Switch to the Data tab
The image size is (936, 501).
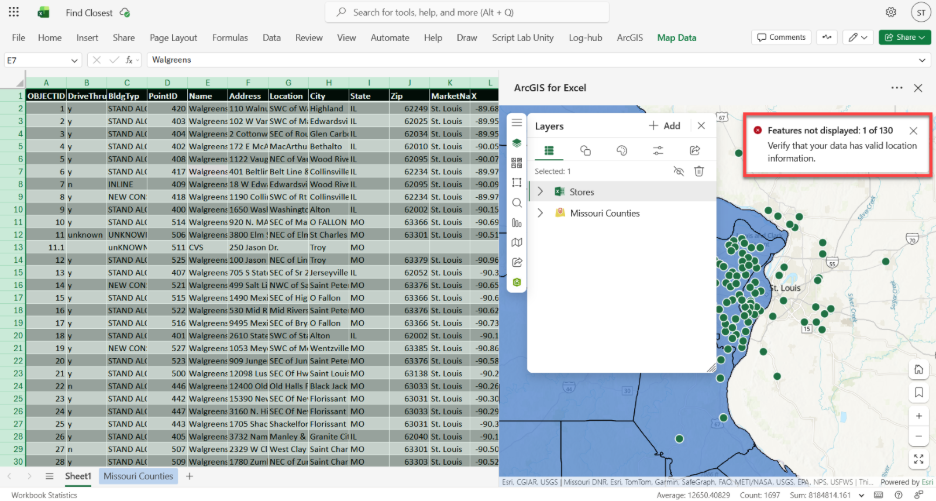(x=272, y=38)
